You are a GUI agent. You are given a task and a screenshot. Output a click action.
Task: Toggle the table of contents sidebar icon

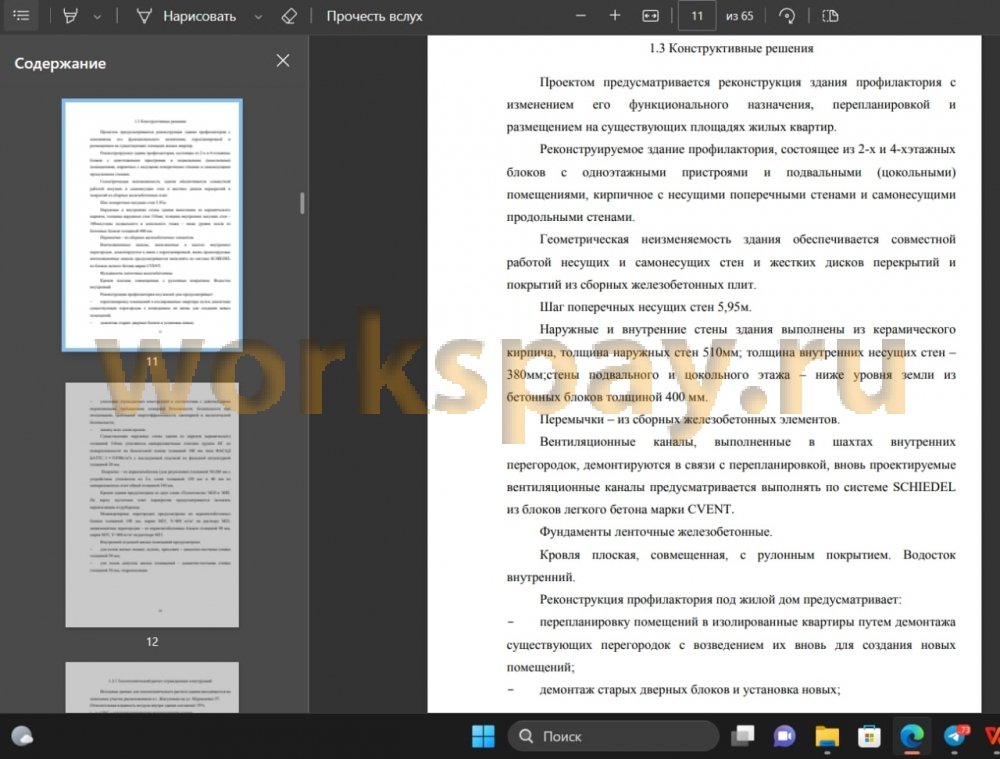21,15
